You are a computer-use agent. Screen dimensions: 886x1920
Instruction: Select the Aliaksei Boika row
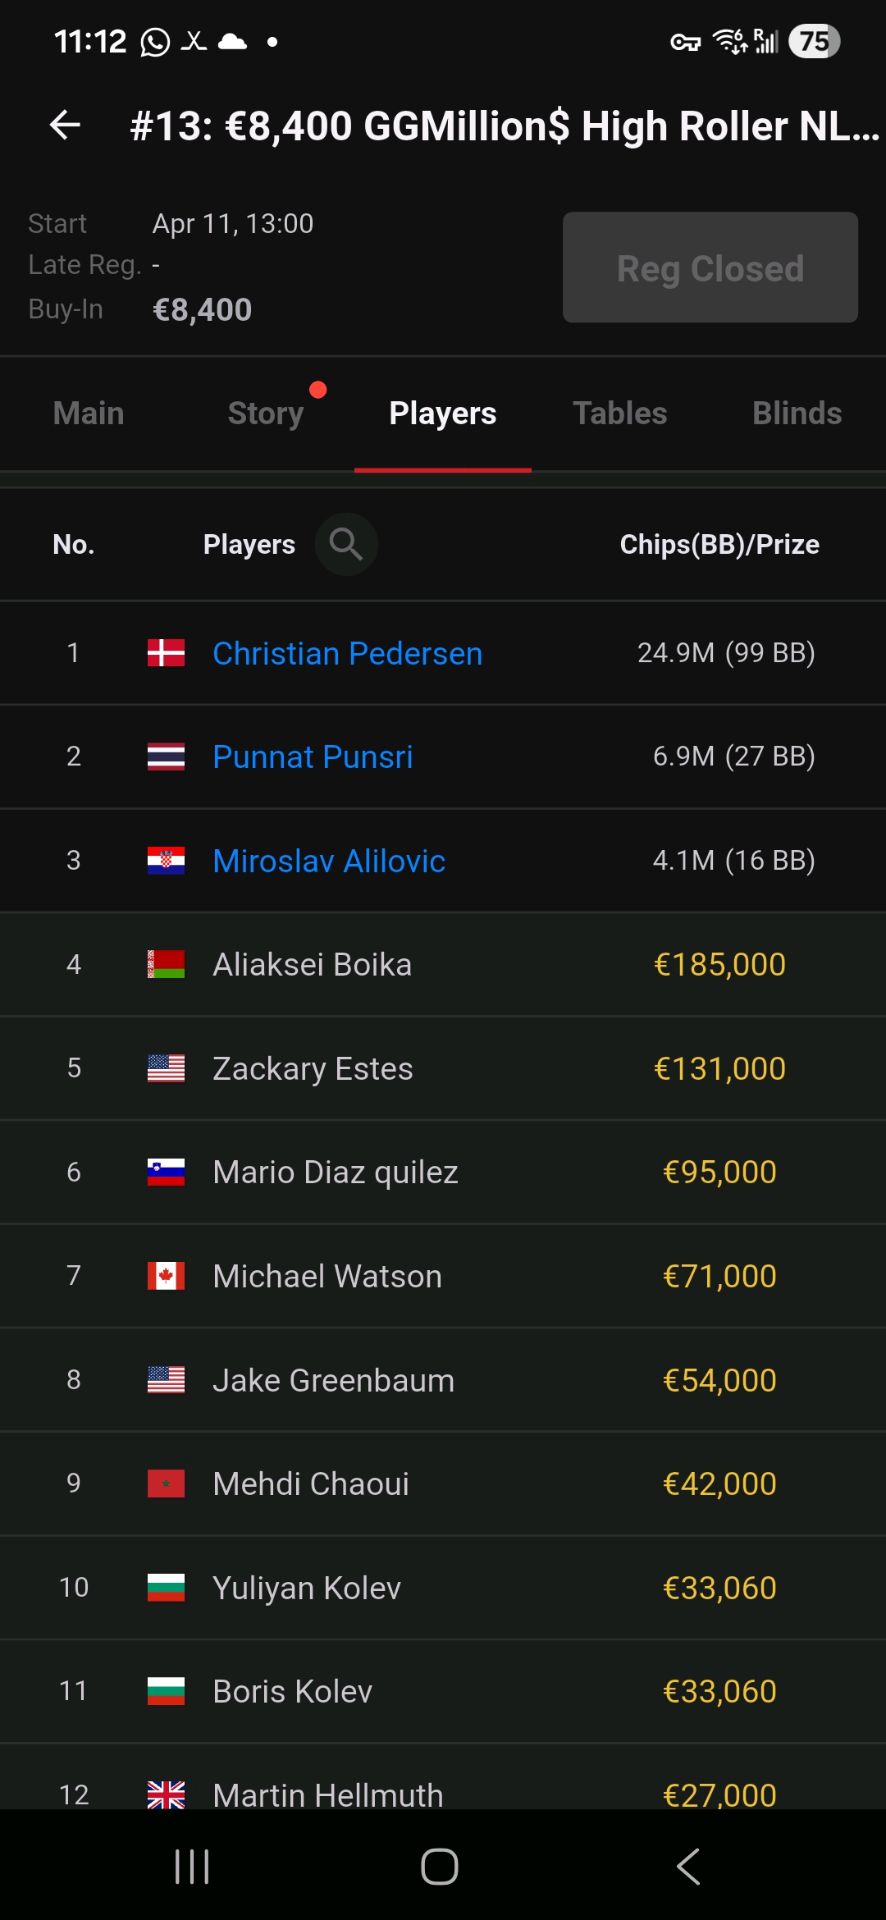point(443,965)
